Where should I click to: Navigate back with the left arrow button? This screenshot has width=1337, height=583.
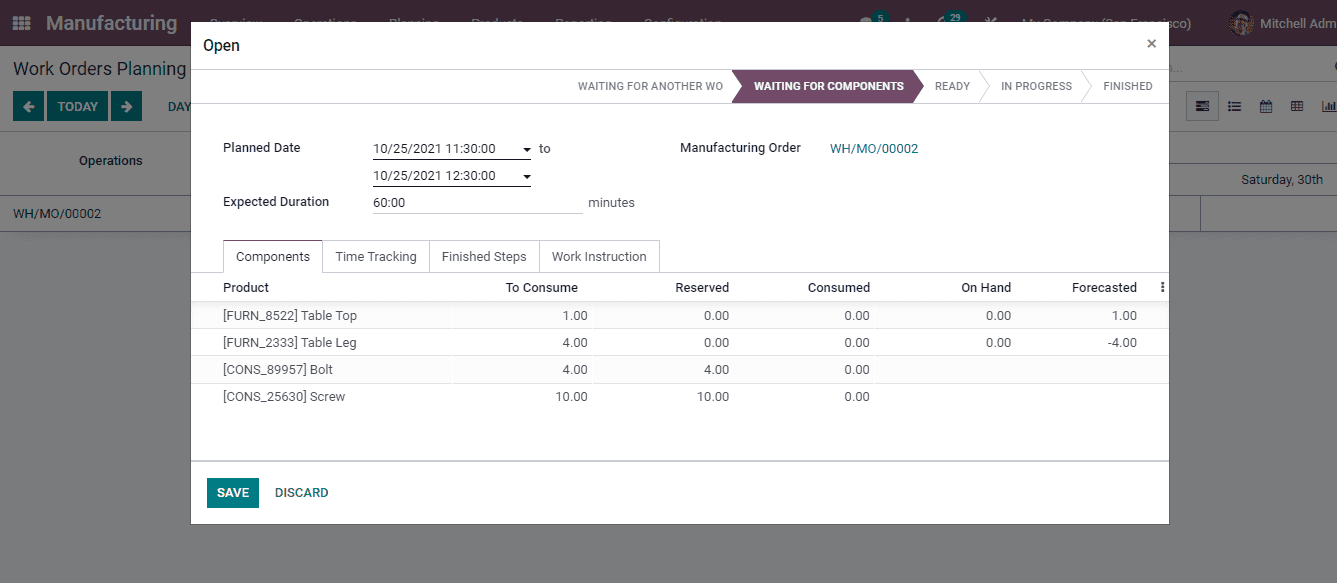28,106
